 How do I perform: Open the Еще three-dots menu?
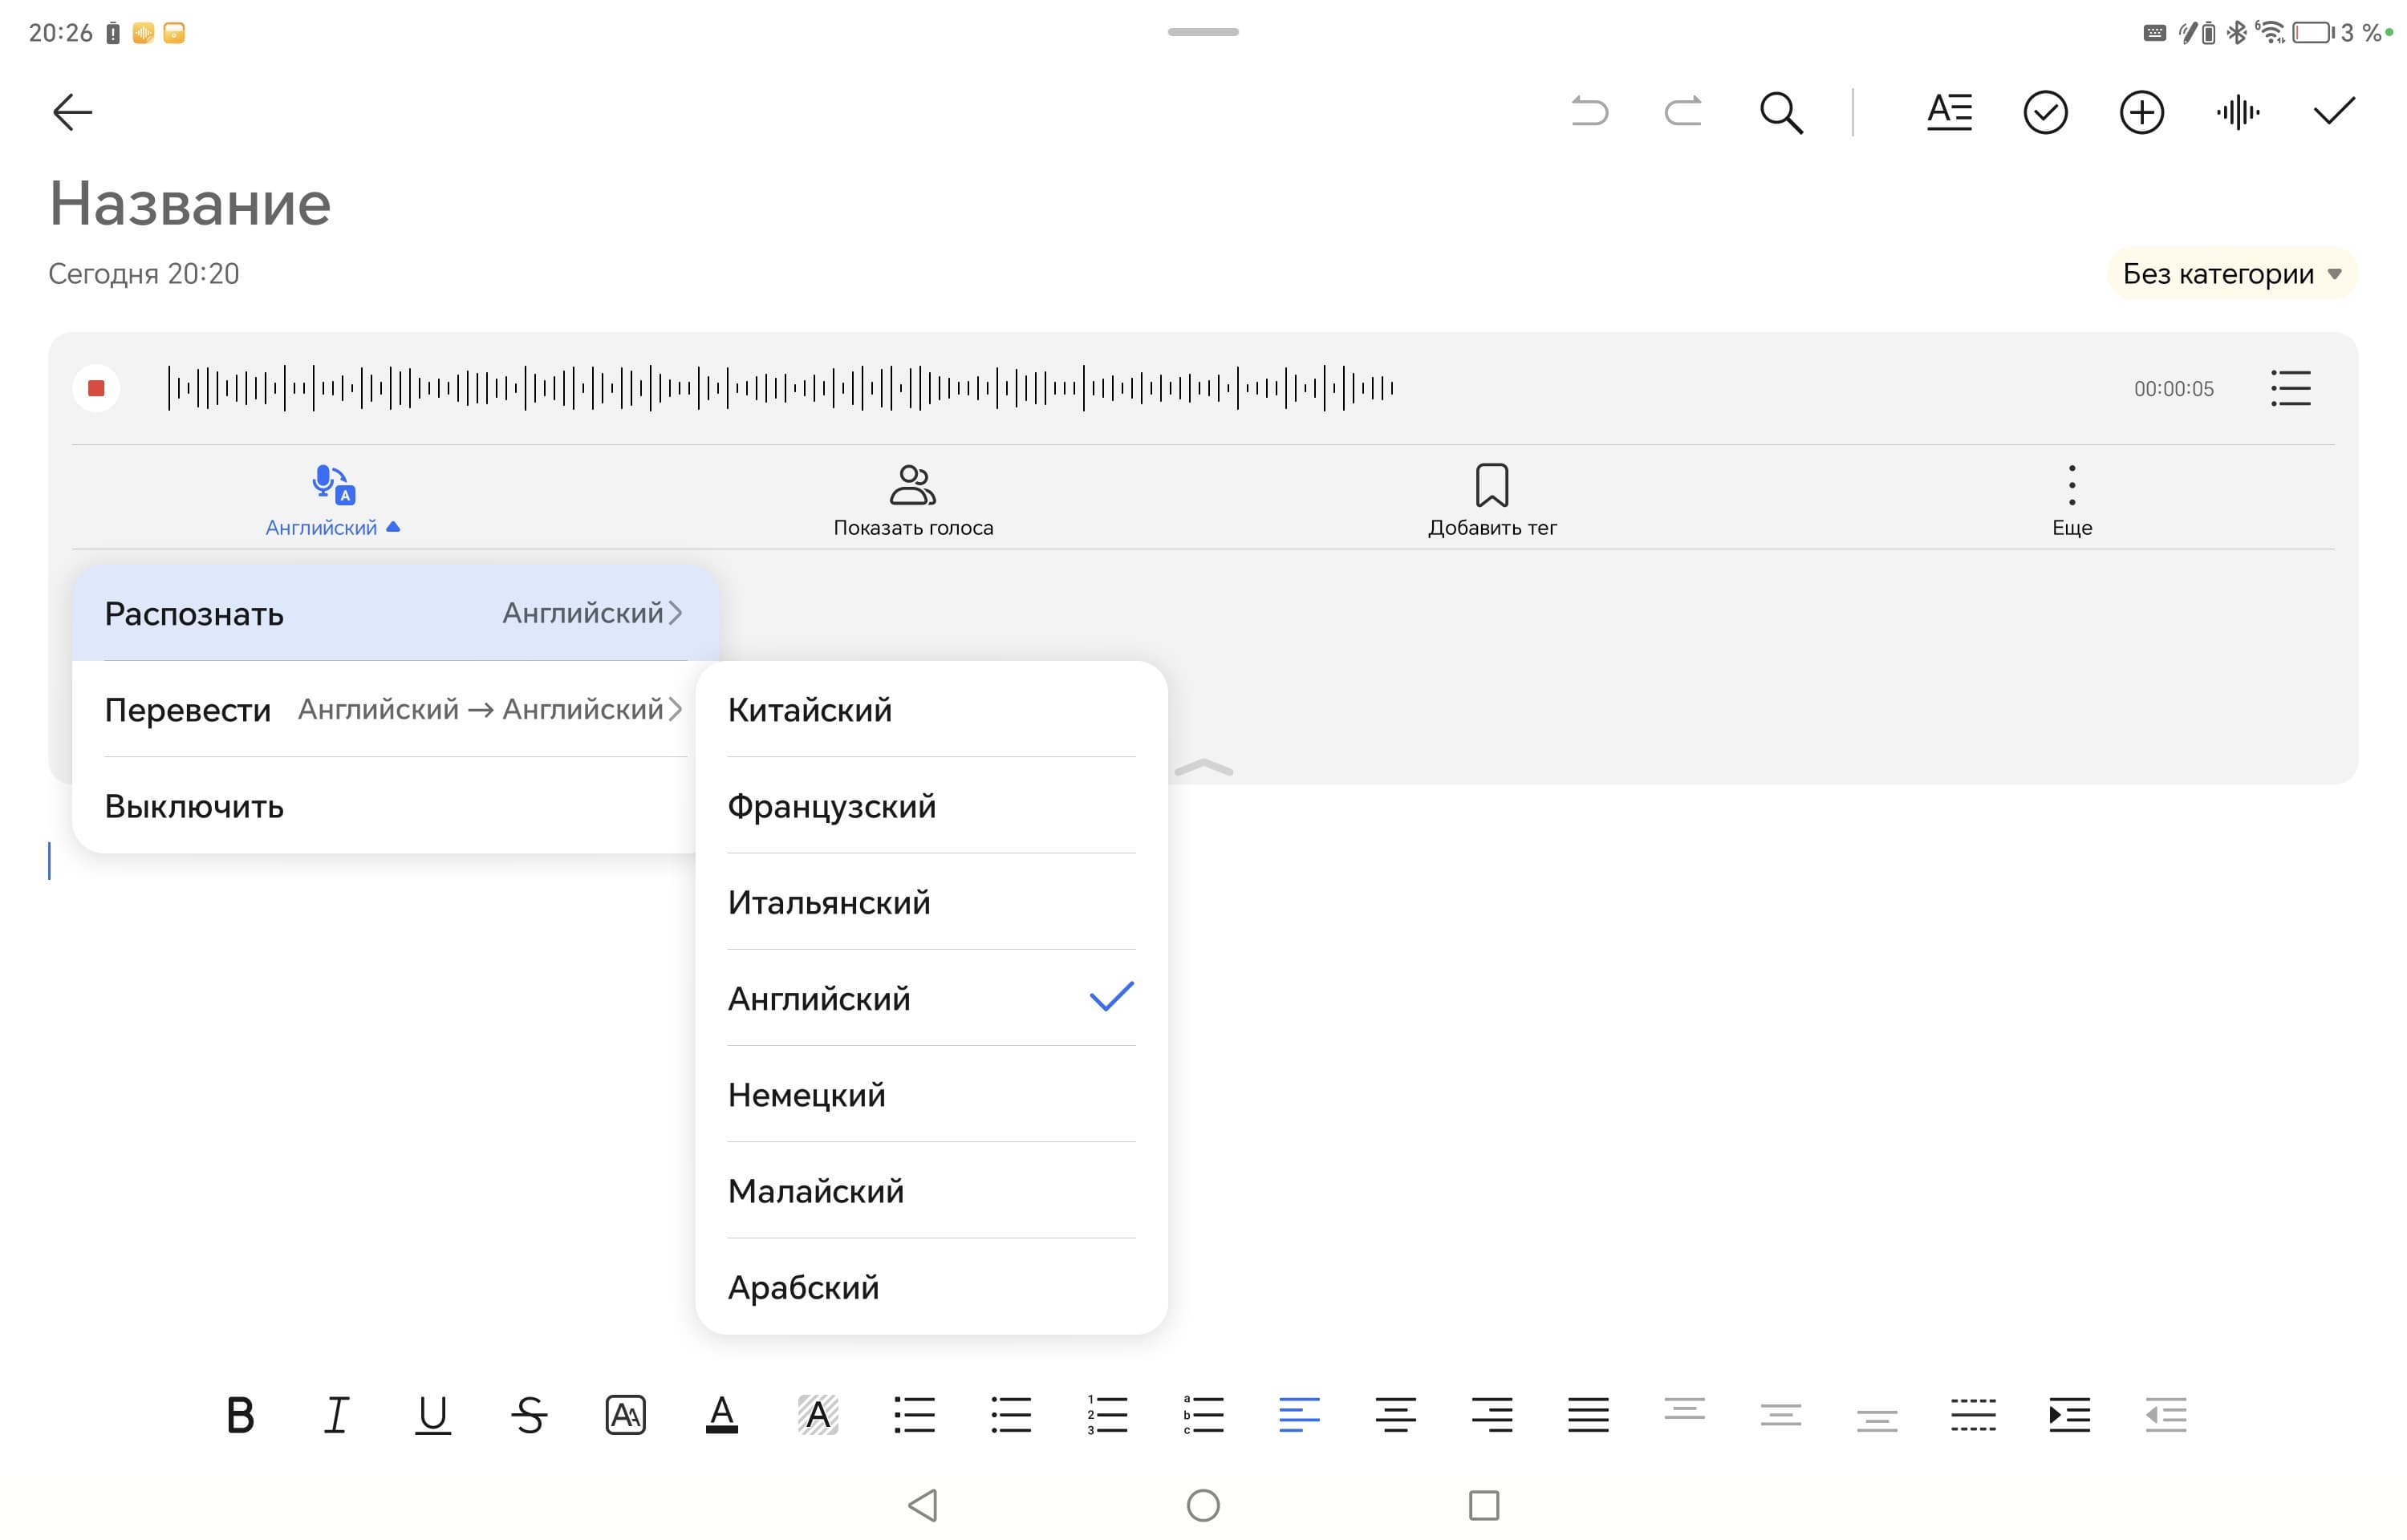[2071, 486]
